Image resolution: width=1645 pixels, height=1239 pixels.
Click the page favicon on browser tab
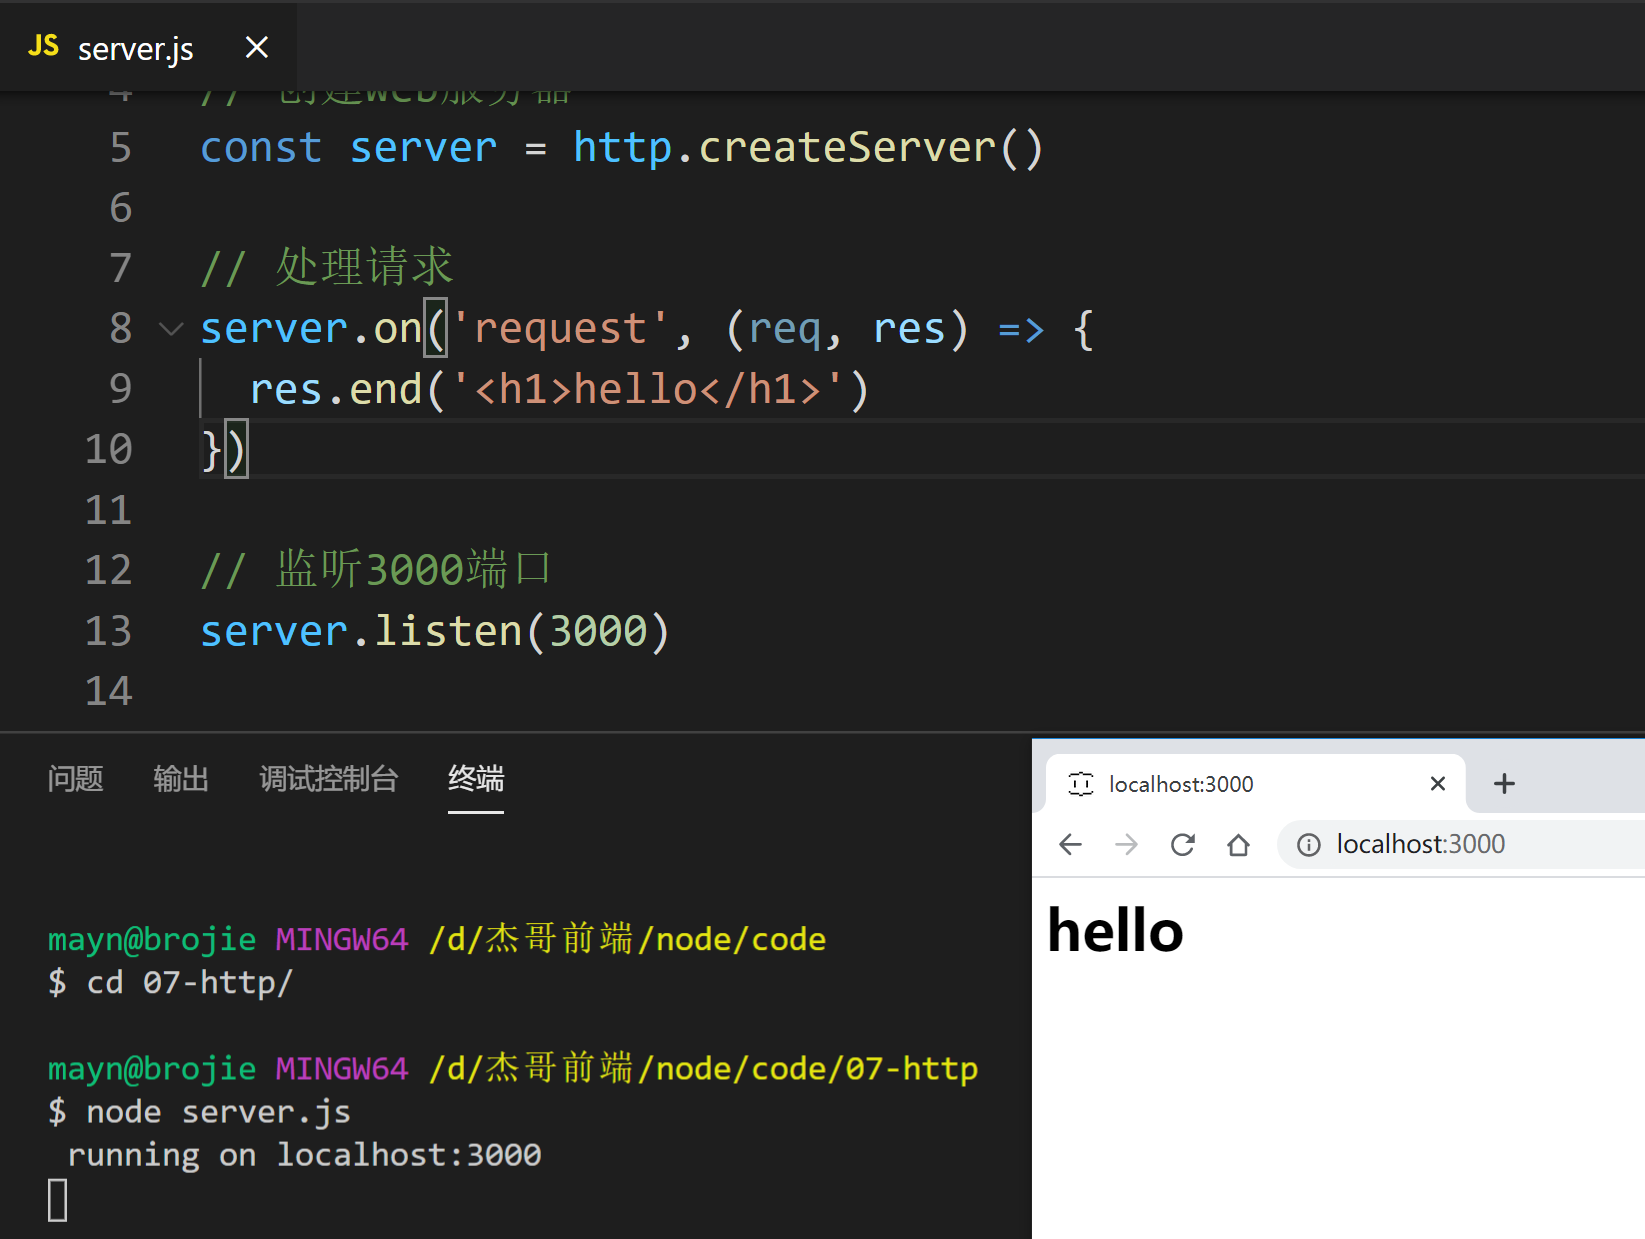[x=1081, y=784]
